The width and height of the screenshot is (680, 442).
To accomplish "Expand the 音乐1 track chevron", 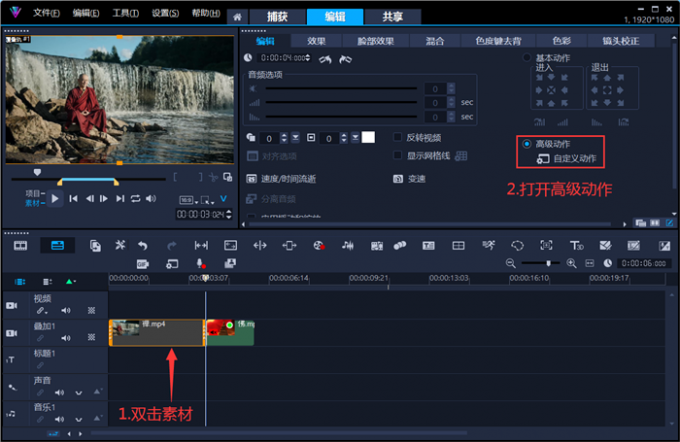I will 78,419.
